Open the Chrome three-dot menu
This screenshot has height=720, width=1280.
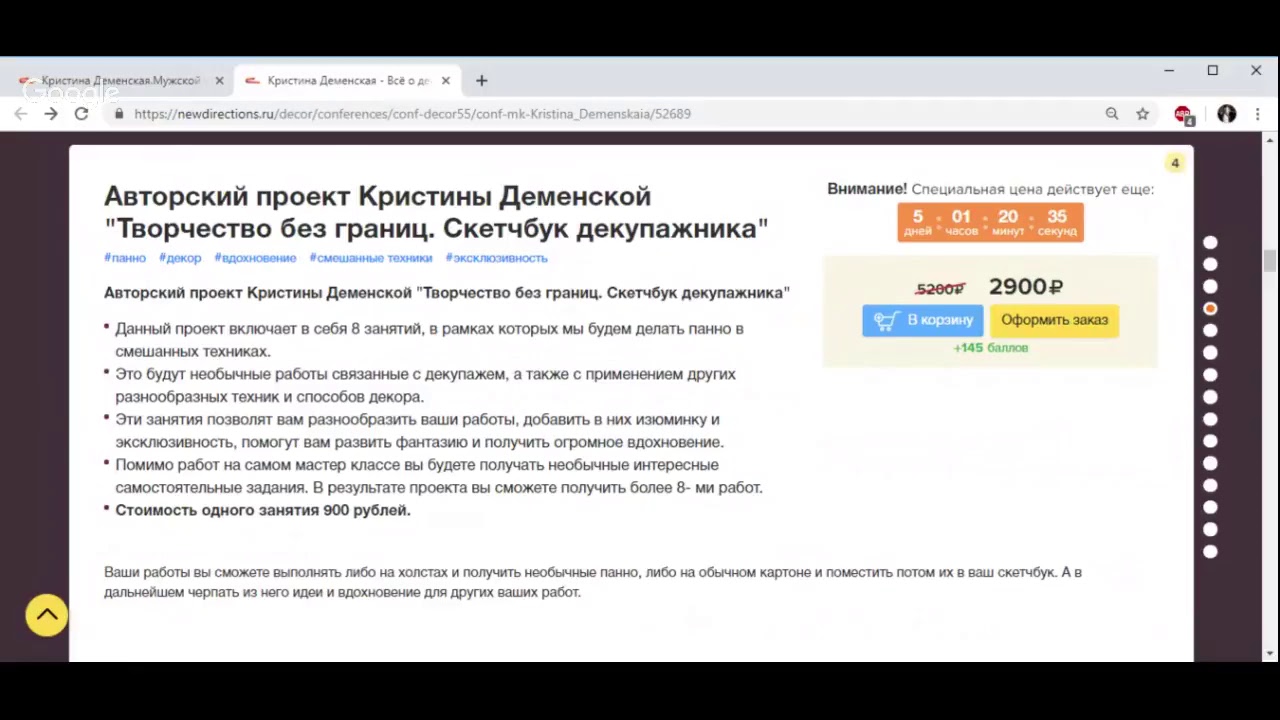[x=1258, y=114]
